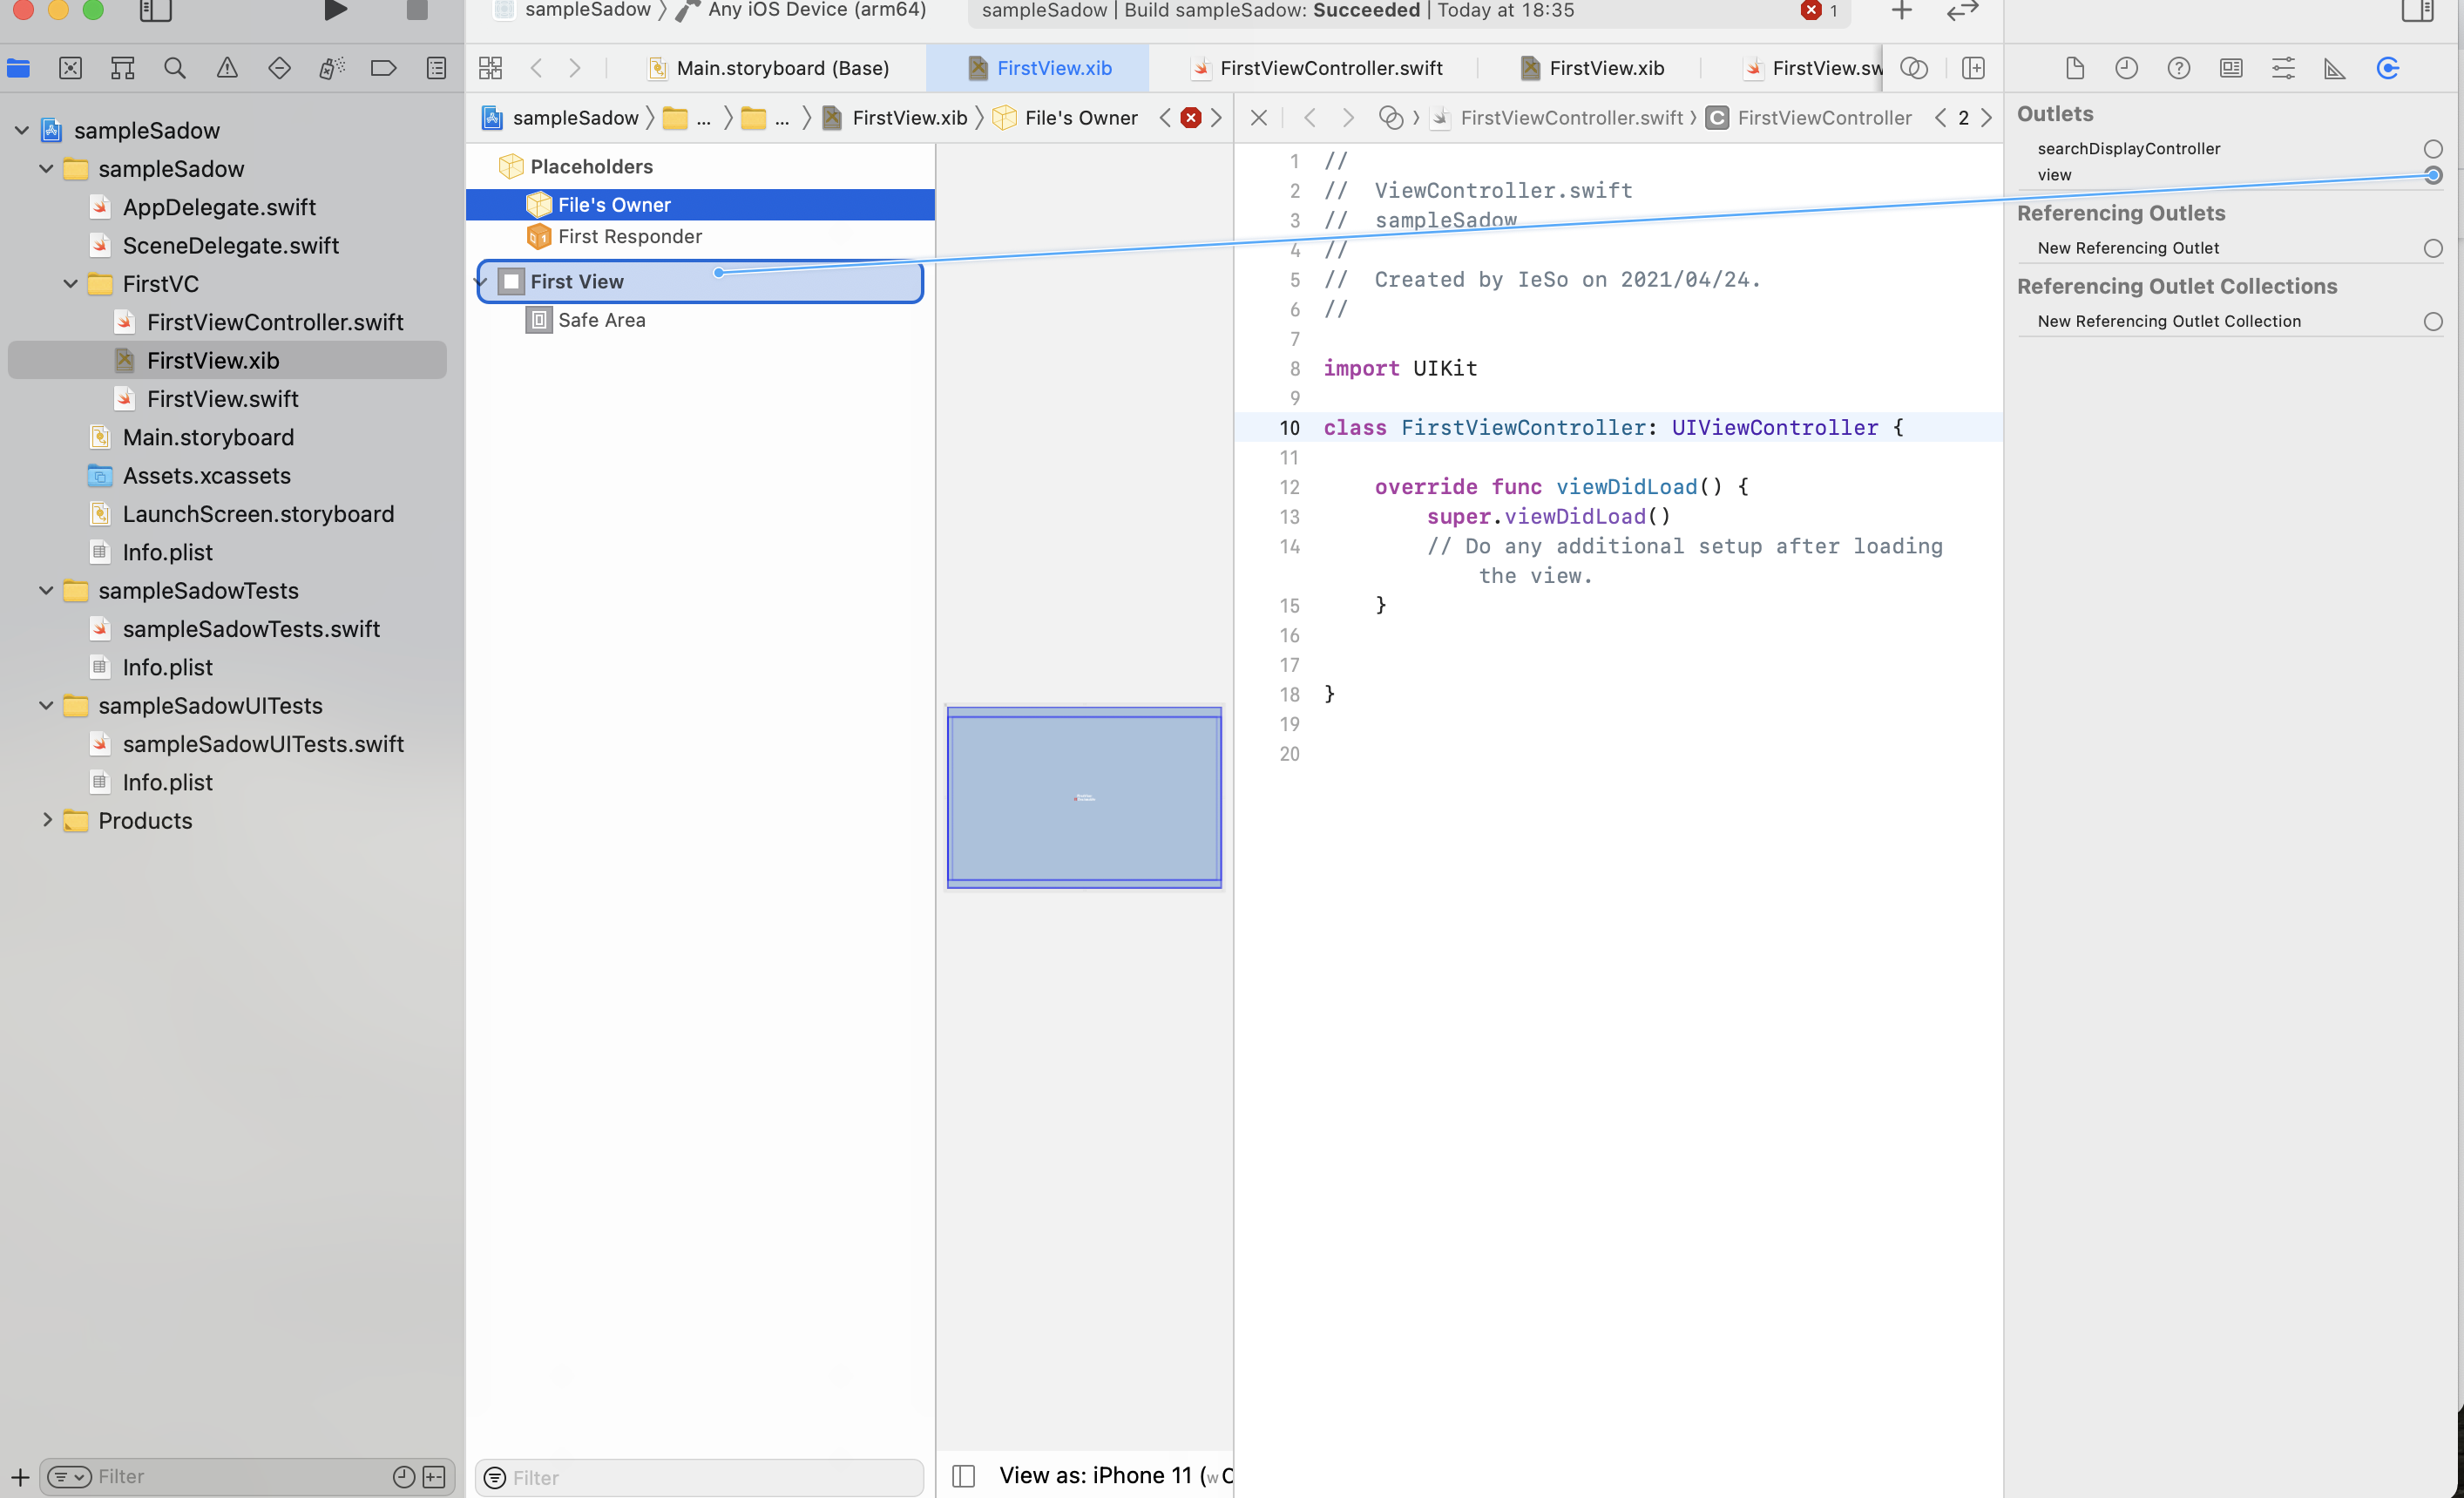This screenshot has height=1498, width=2464.
Task: Click the navigator Filter field
Action: [x=240, y=1477]
